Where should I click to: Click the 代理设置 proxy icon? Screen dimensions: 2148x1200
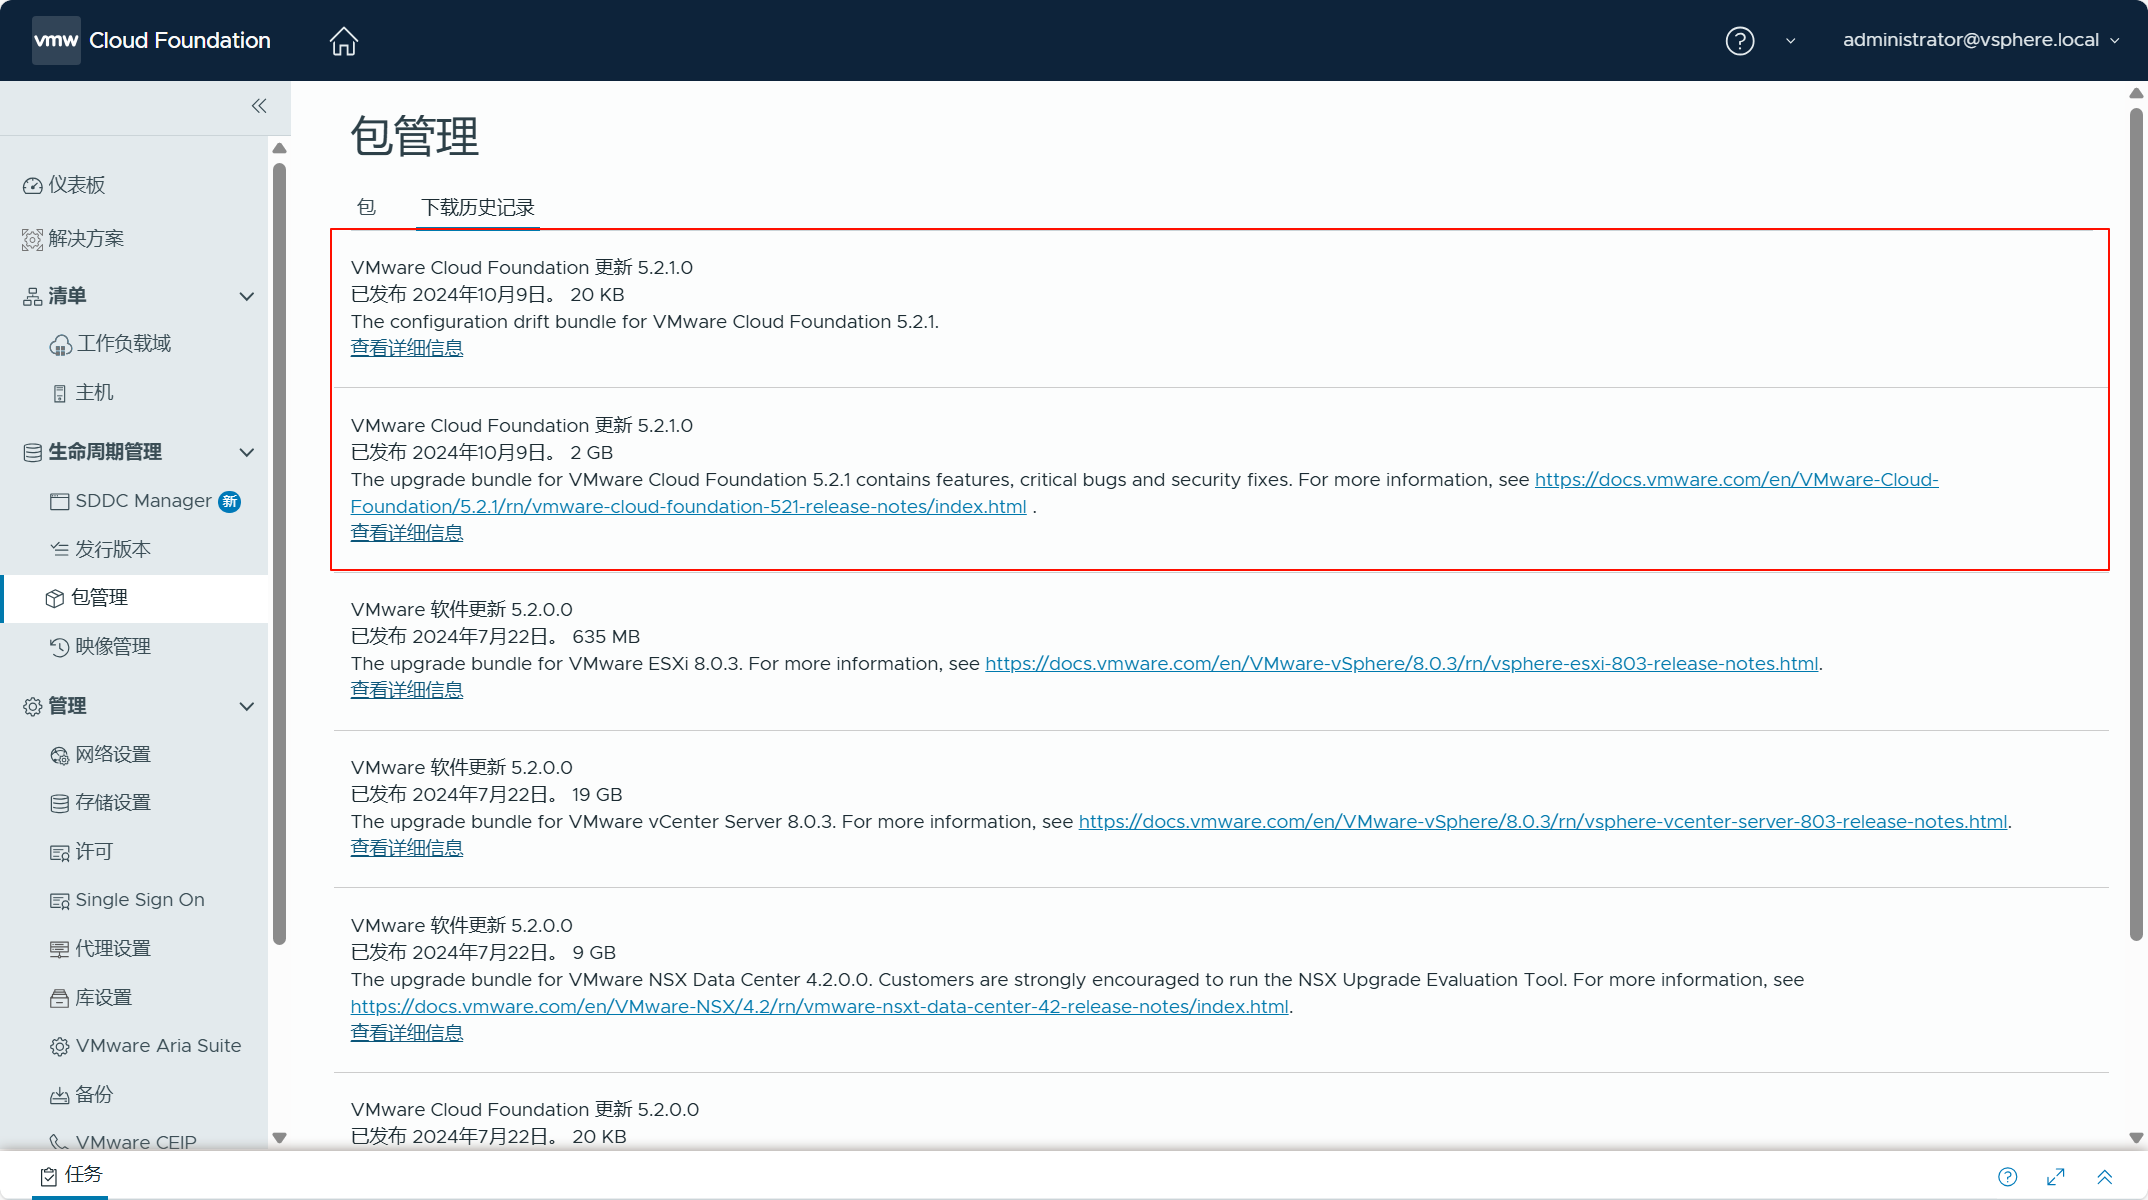click(x=60, y=949)
